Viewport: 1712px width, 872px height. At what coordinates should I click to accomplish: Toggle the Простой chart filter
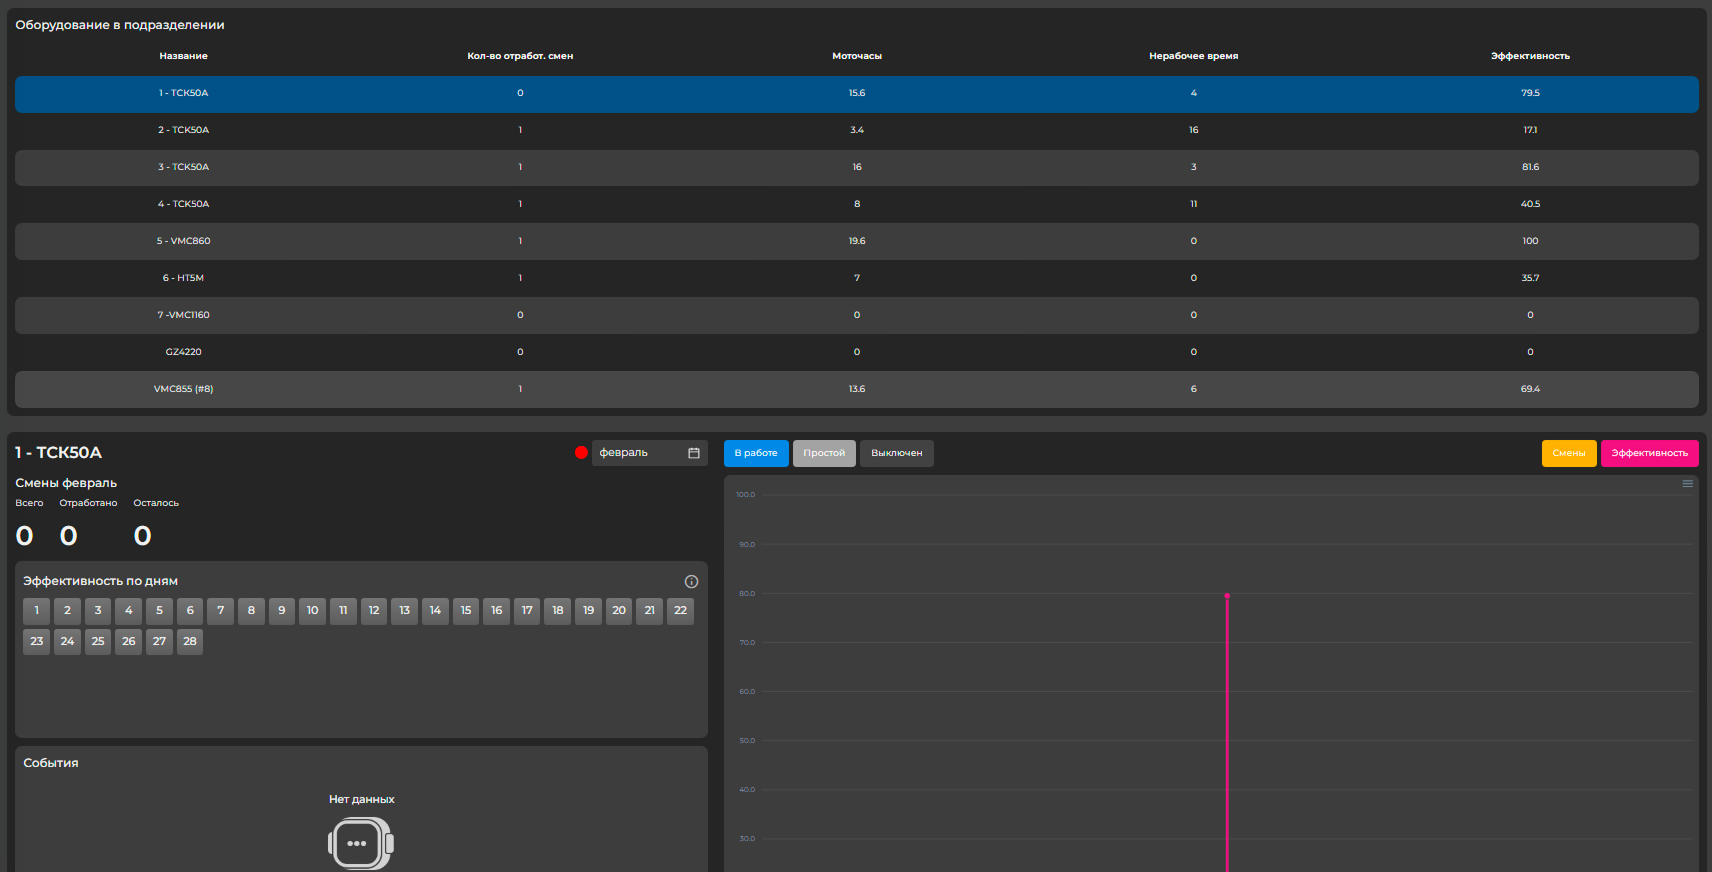click(824, 453)
